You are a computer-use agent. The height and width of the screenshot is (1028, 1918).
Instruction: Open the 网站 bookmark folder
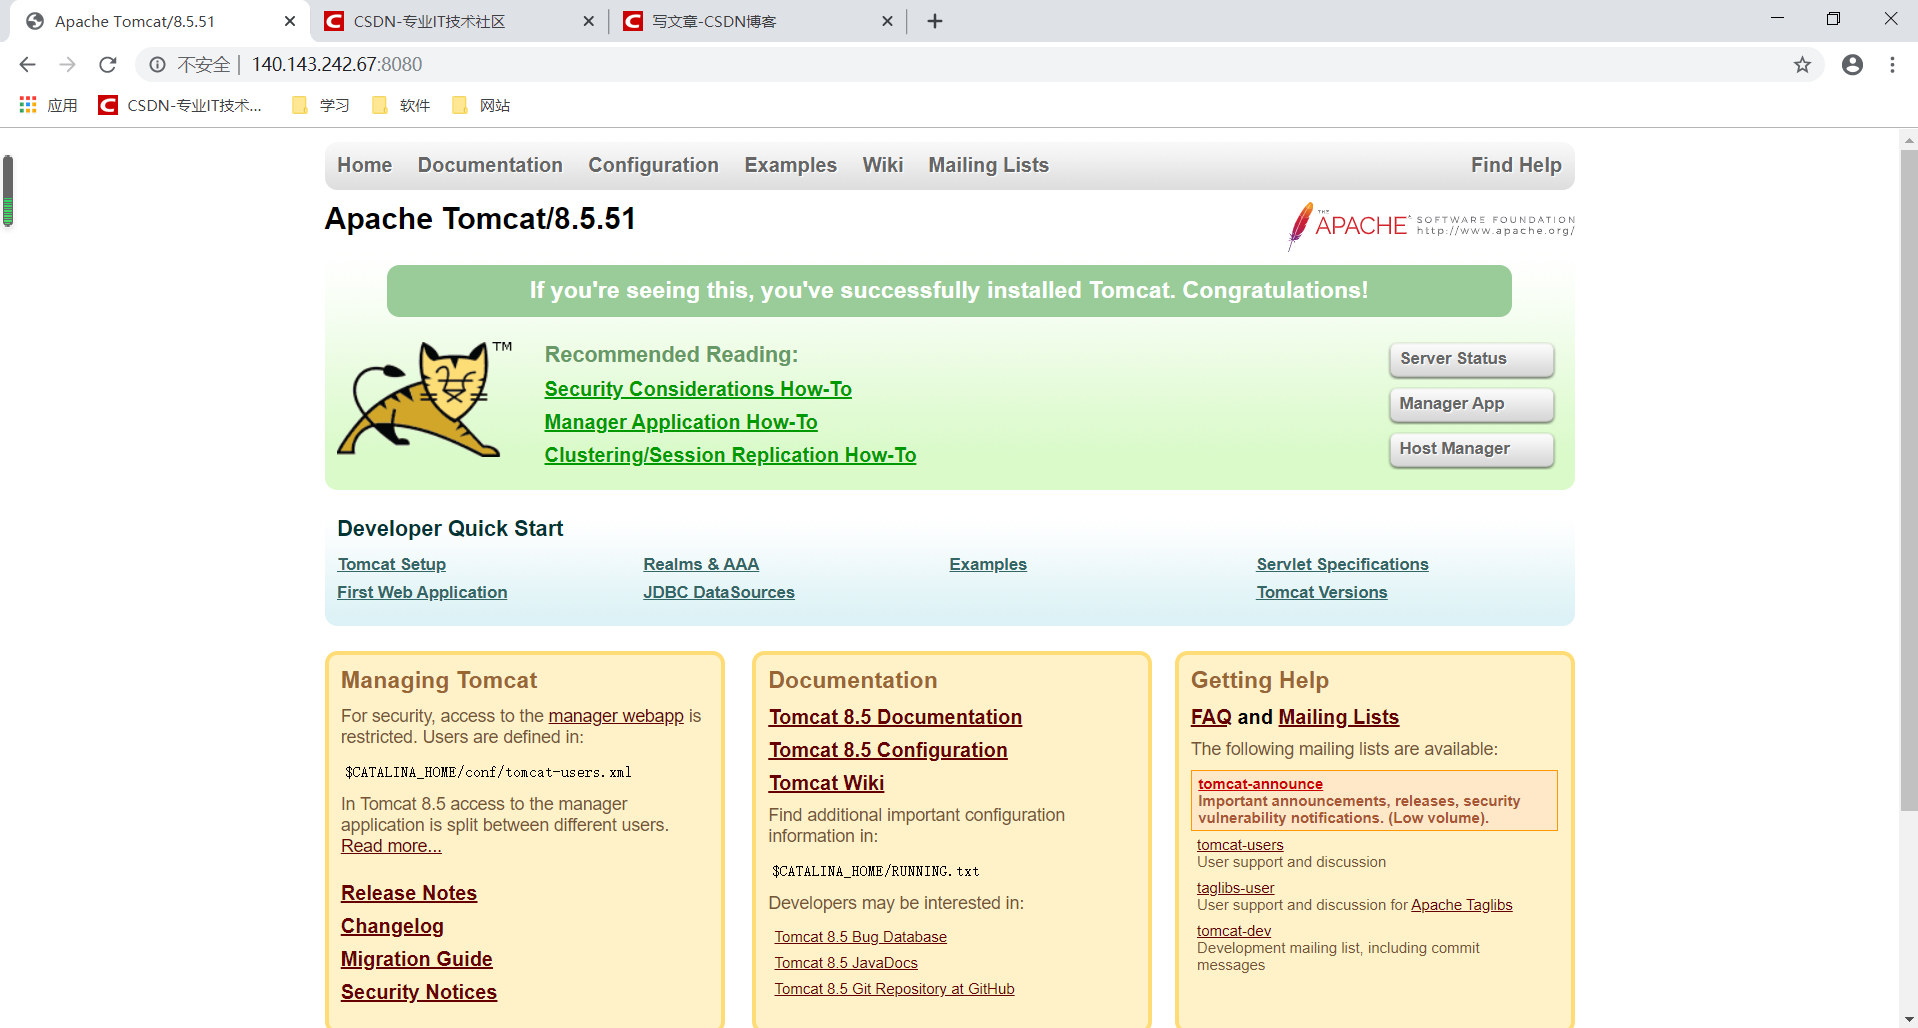point(481,105)
